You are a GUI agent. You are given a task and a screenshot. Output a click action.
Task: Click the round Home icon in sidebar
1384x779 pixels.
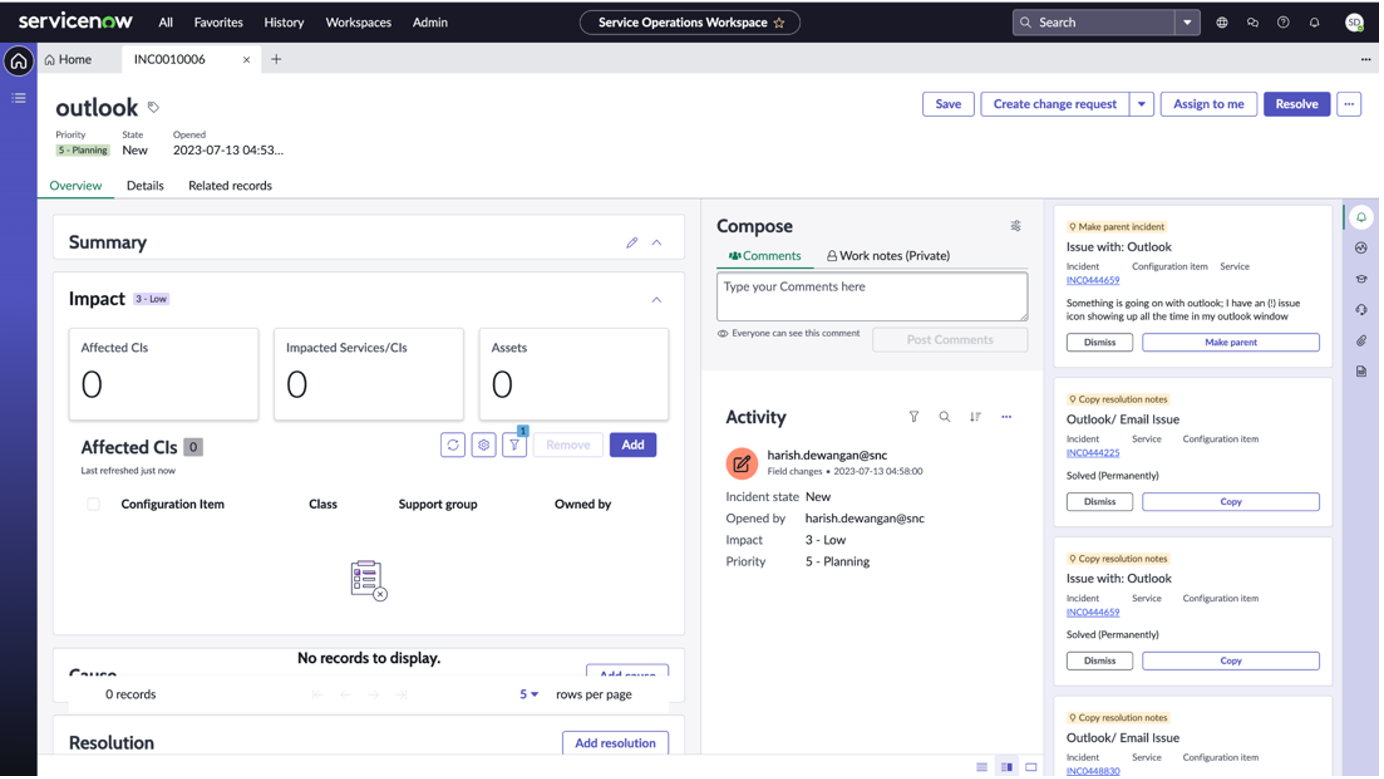click(x=18, y=61)
